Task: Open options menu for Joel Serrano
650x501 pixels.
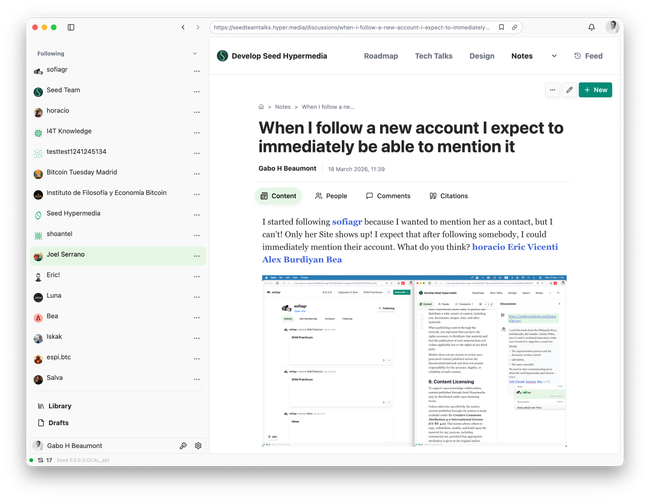Action: [x=196, y=255]
